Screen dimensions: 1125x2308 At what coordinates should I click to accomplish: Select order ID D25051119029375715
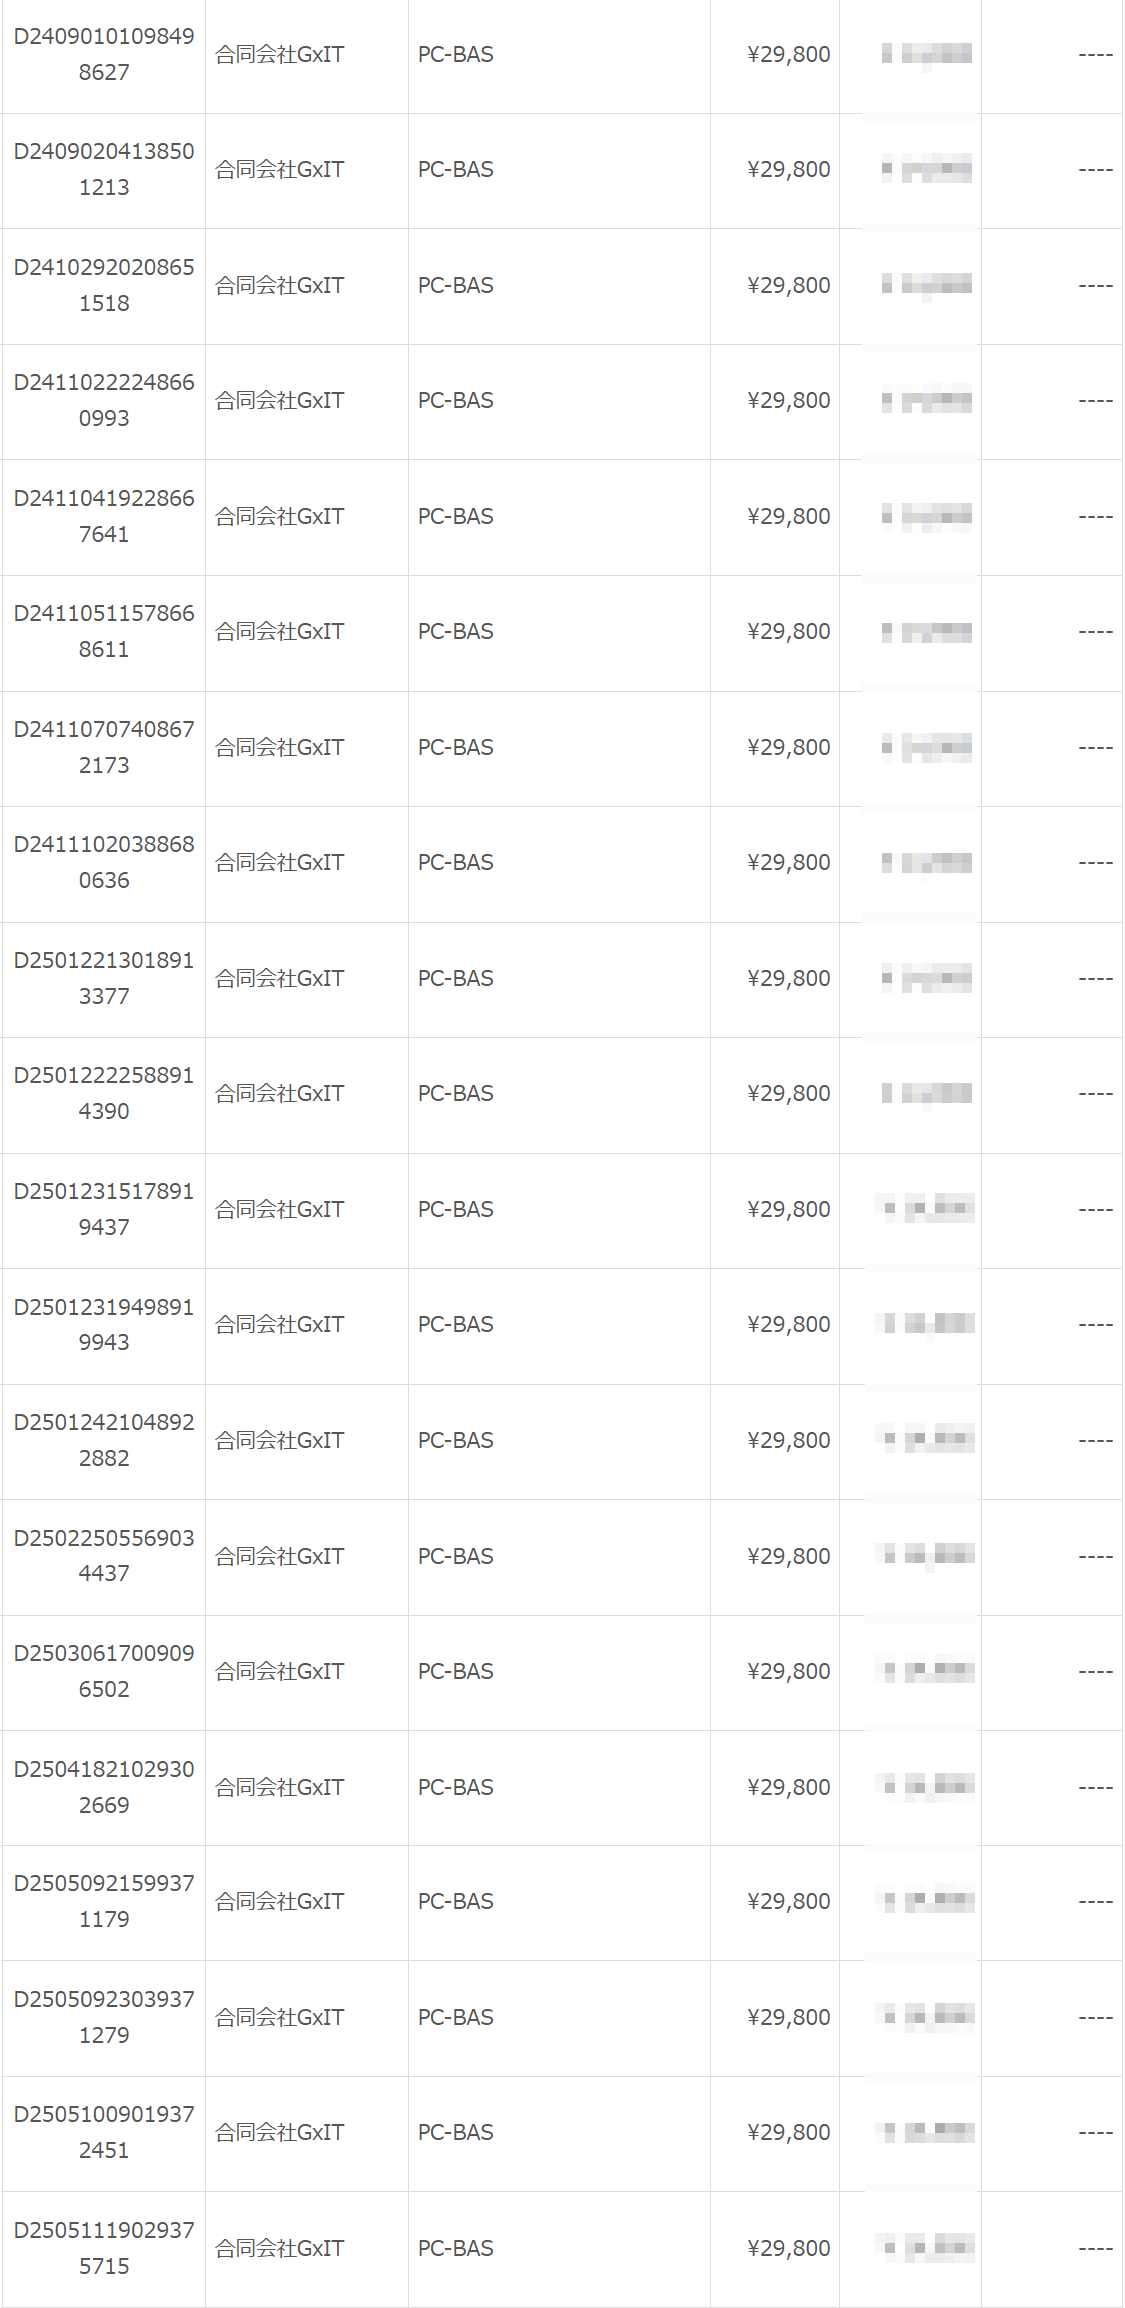[104, 2248]
